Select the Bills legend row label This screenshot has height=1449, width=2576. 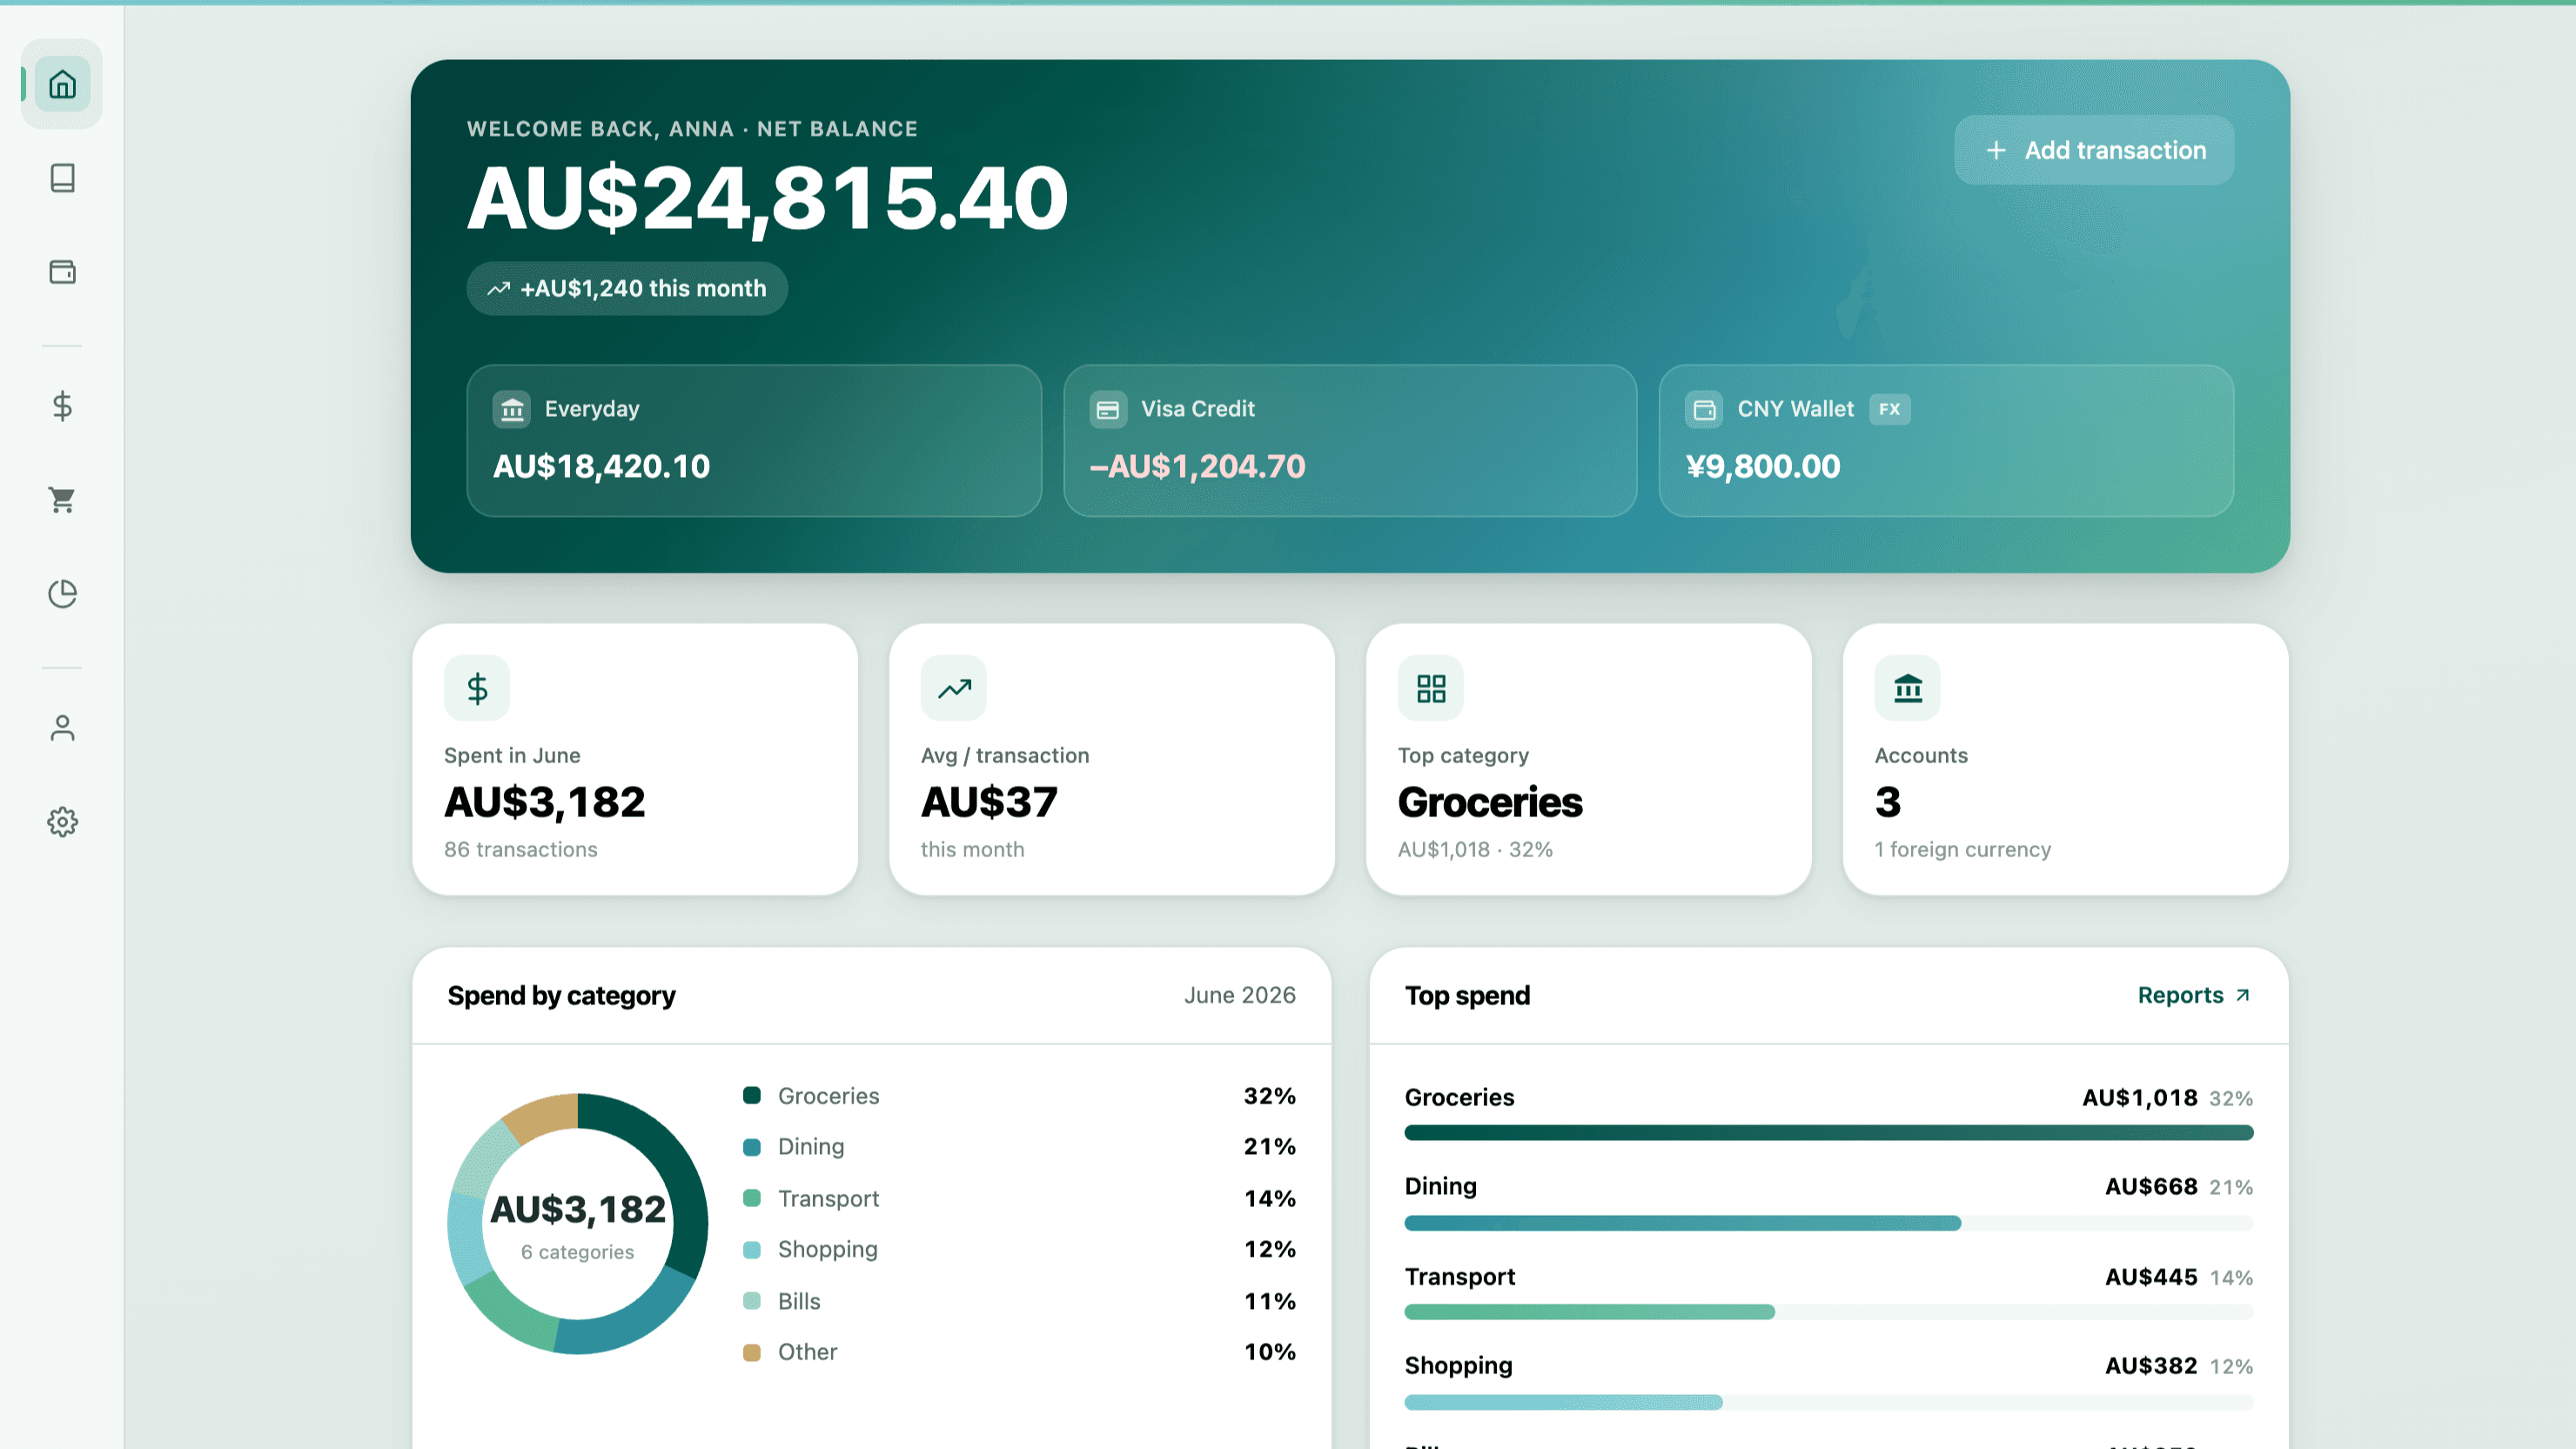[799, 1302]
